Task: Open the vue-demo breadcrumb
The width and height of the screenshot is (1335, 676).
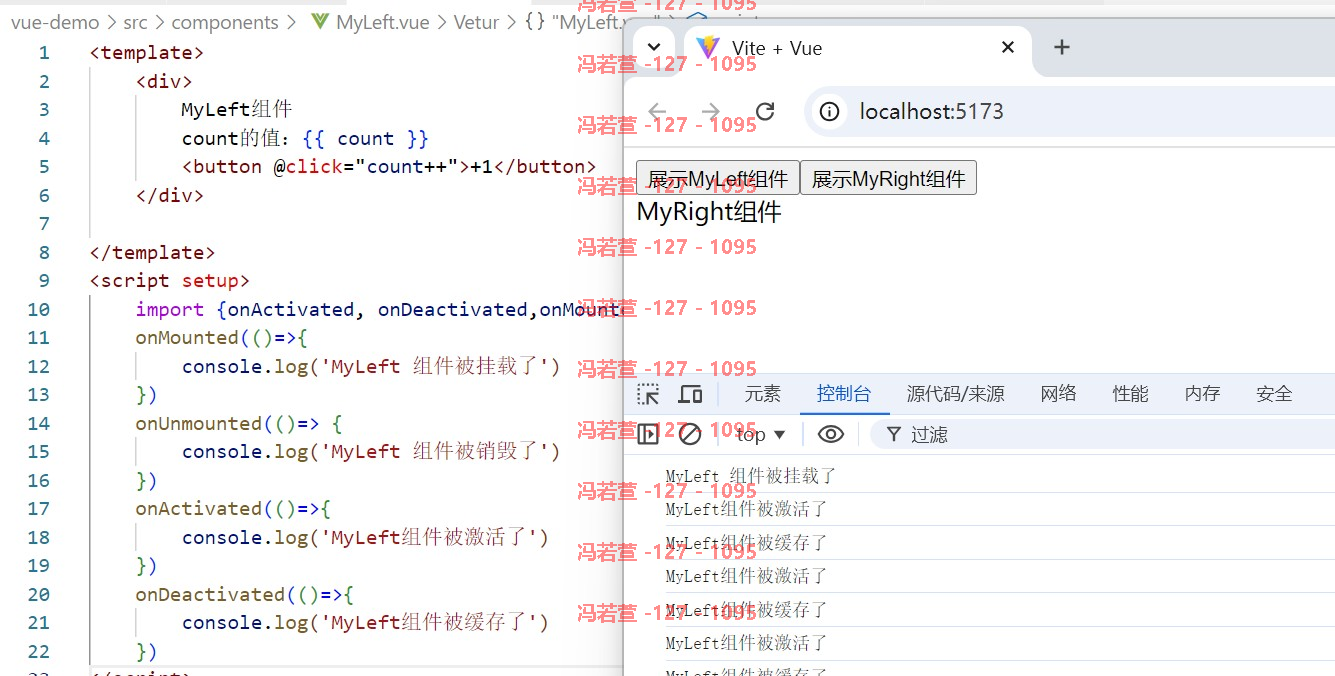Action: [x=55, y=22]
